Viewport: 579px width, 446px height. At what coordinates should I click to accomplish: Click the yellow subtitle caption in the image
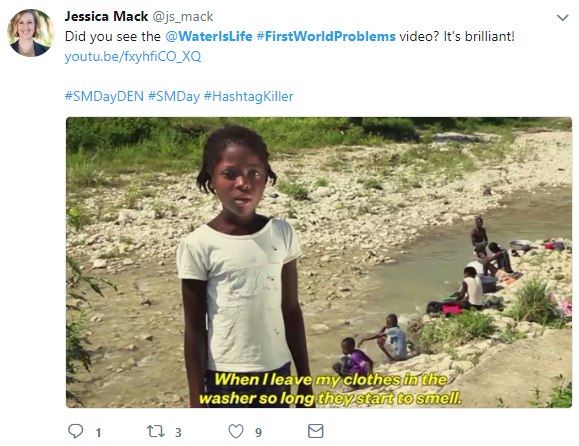click(330, 389)
